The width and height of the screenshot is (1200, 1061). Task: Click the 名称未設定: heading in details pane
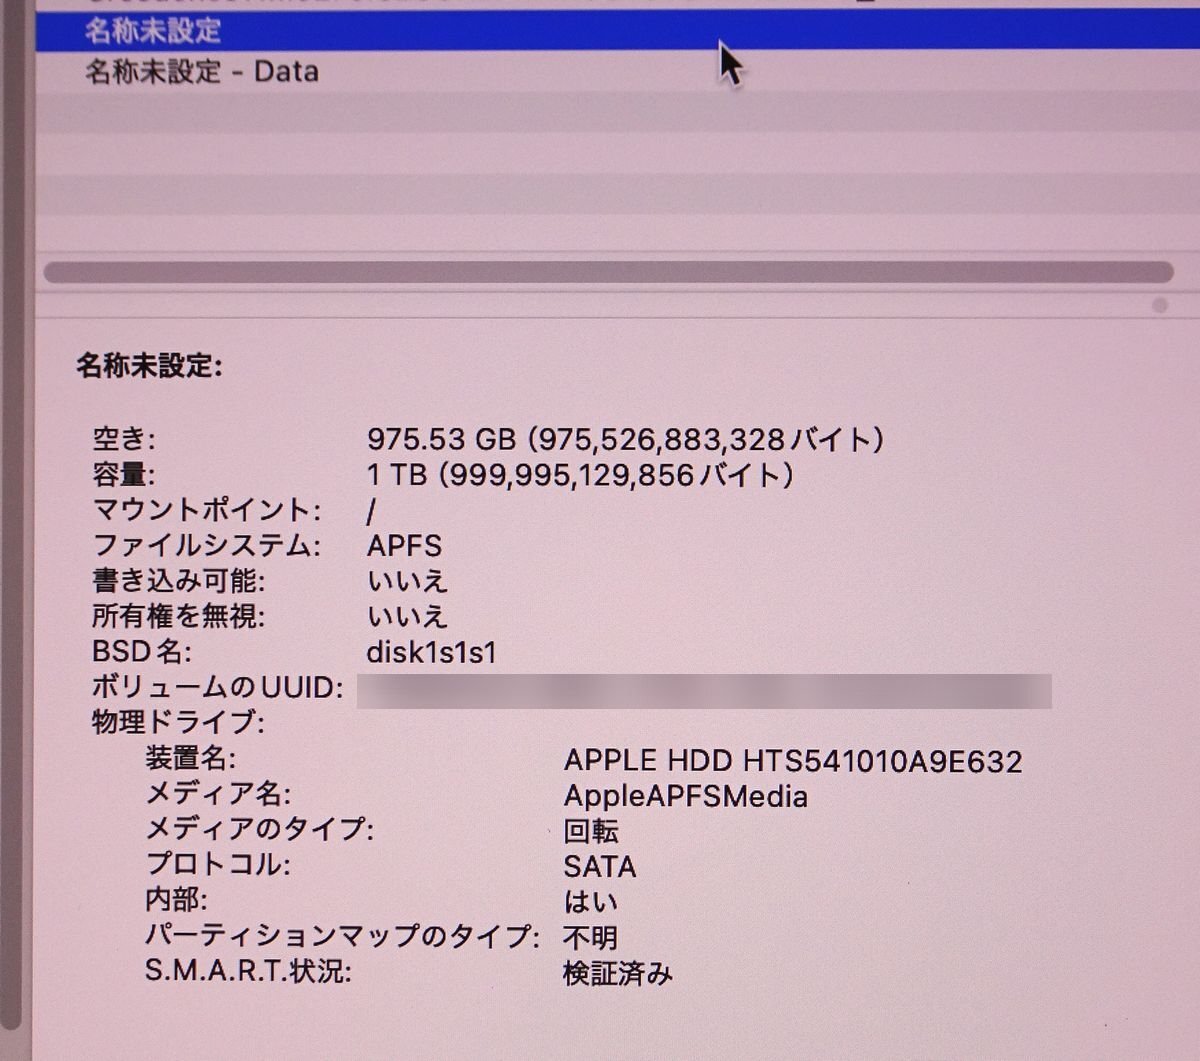[150, 366]
